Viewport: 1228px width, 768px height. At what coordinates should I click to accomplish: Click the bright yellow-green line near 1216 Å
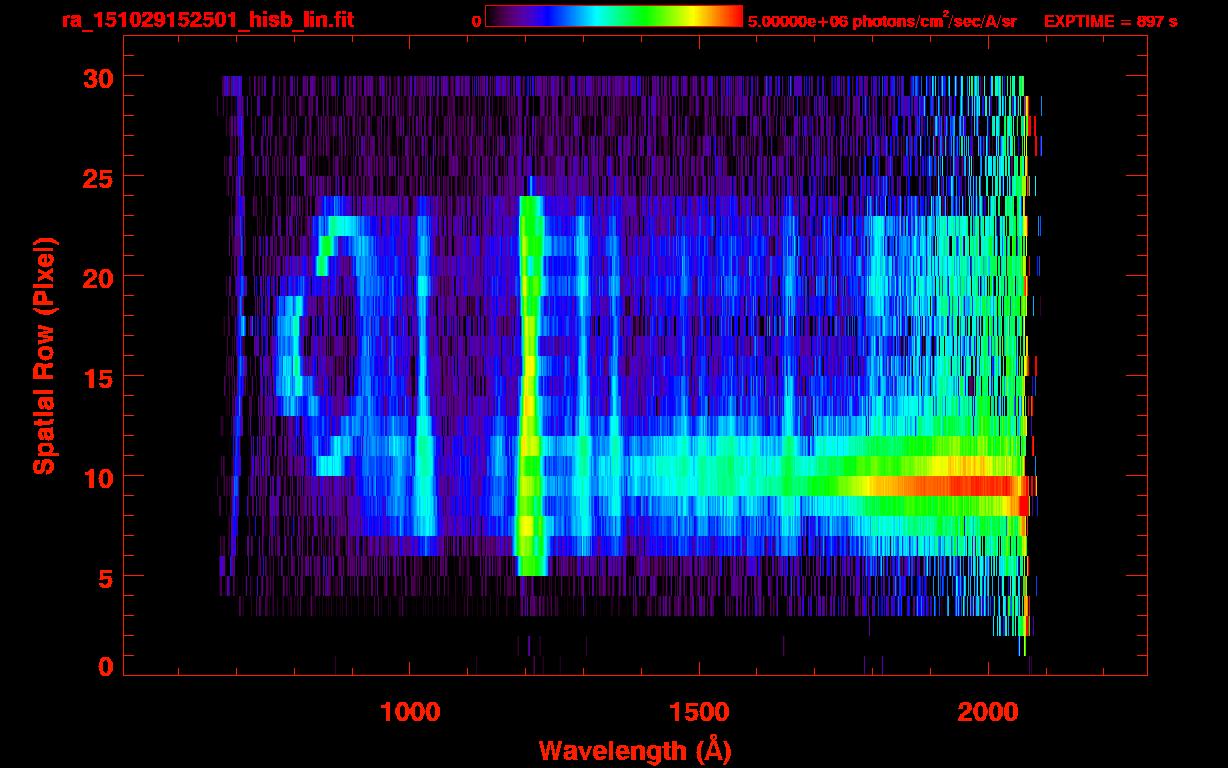click(x=530, y=385)
